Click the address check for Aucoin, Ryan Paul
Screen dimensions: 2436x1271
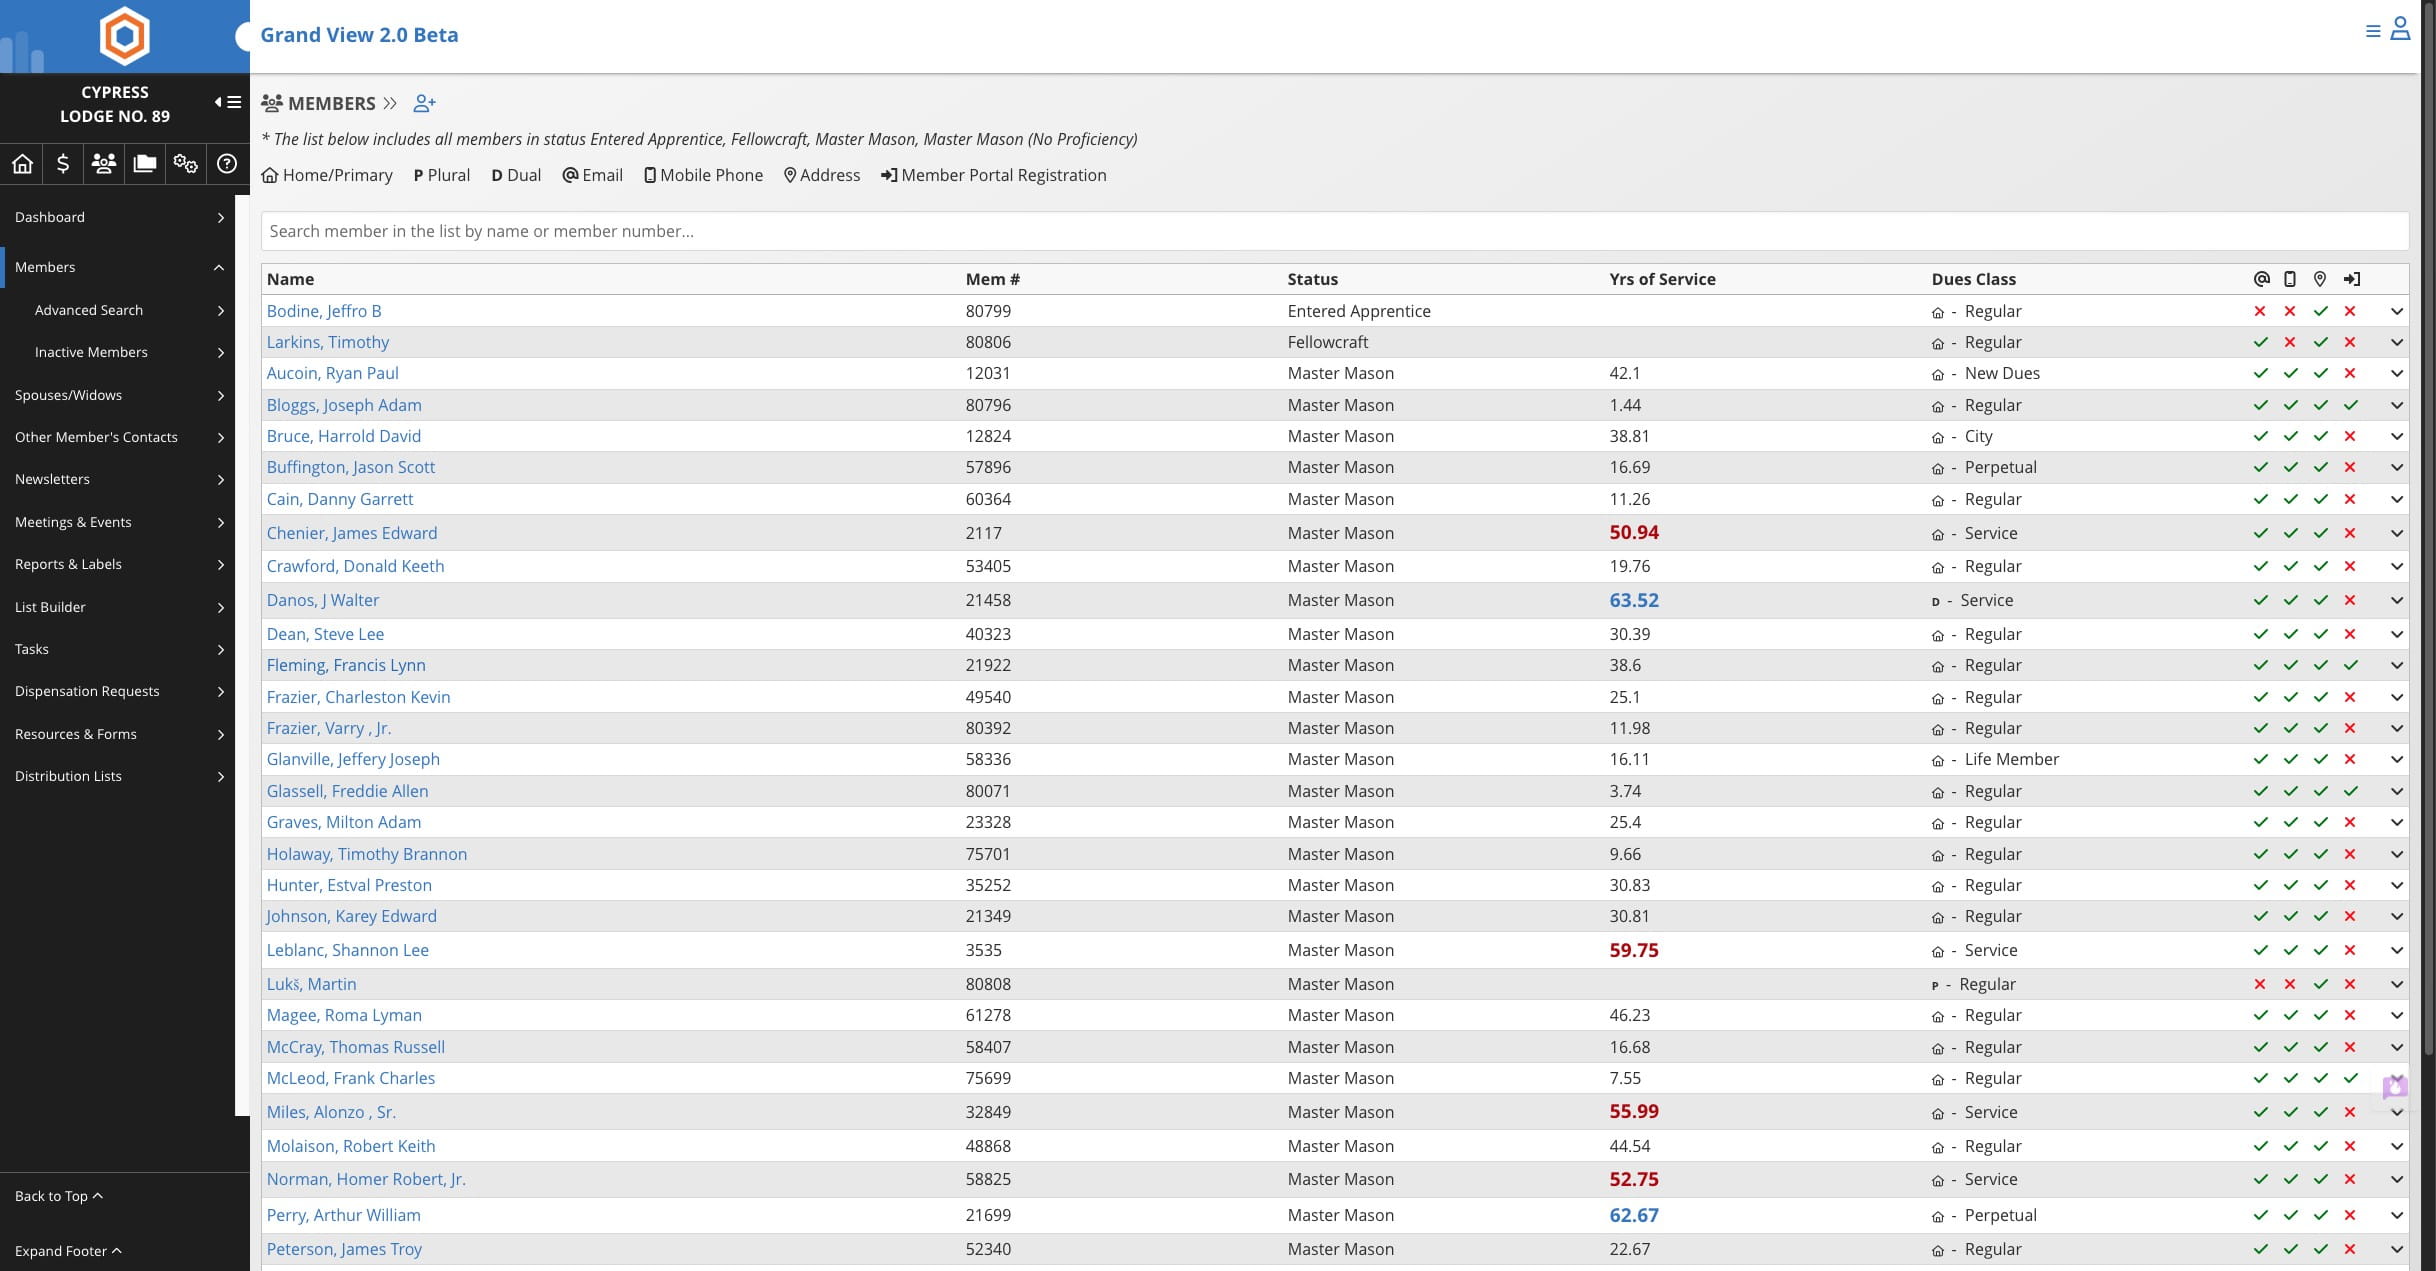tap(2321, 373)
